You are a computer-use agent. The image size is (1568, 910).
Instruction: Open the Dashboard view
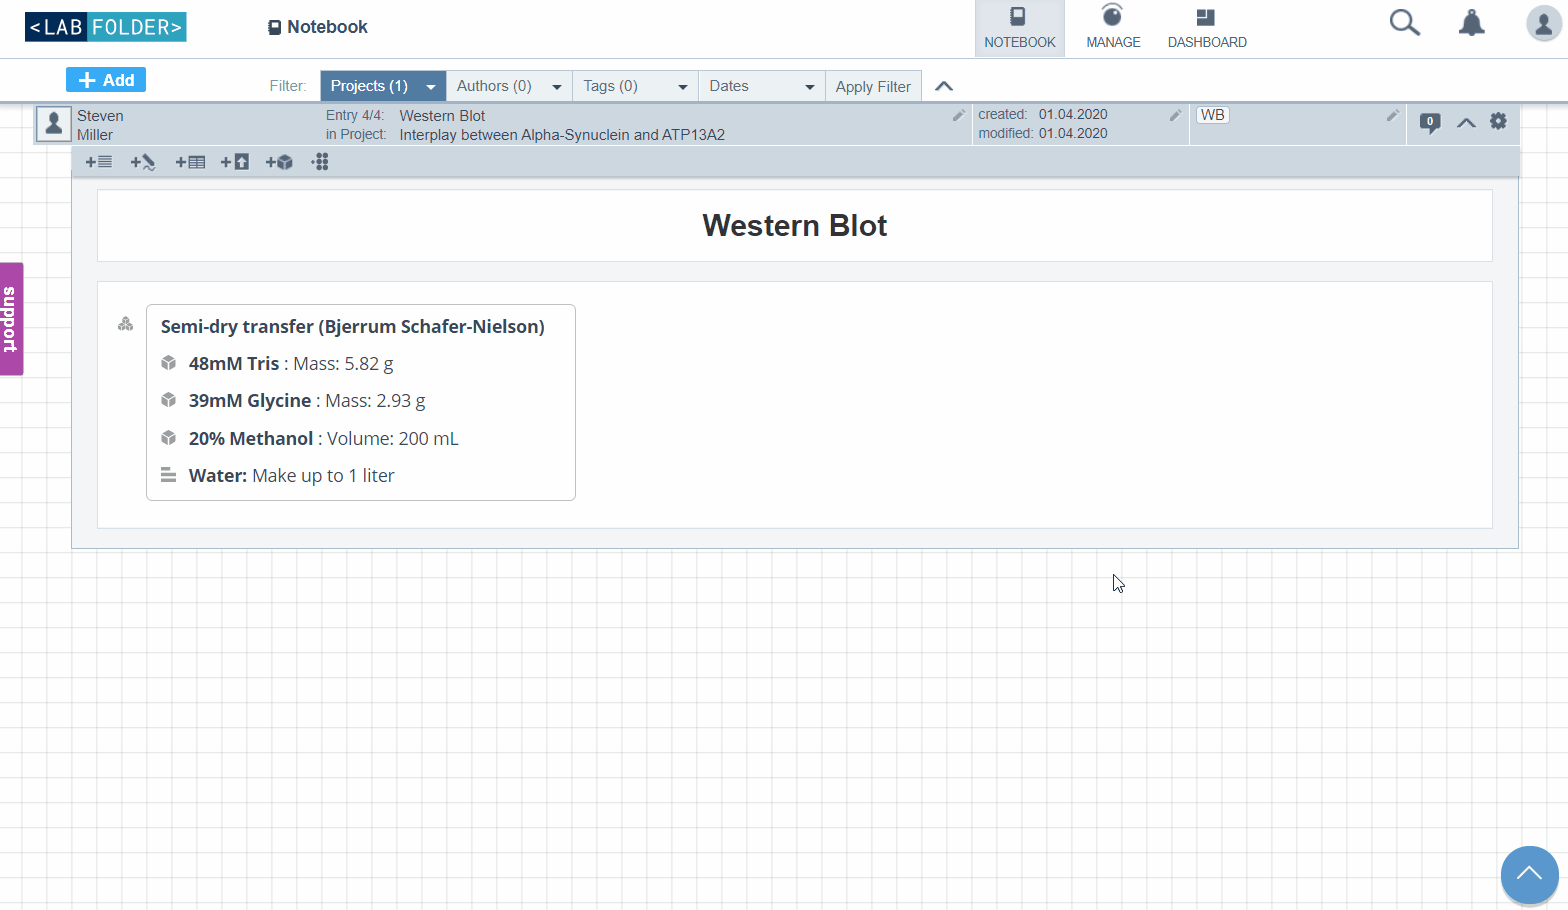pyautogui.click(x=1207, y=28)
